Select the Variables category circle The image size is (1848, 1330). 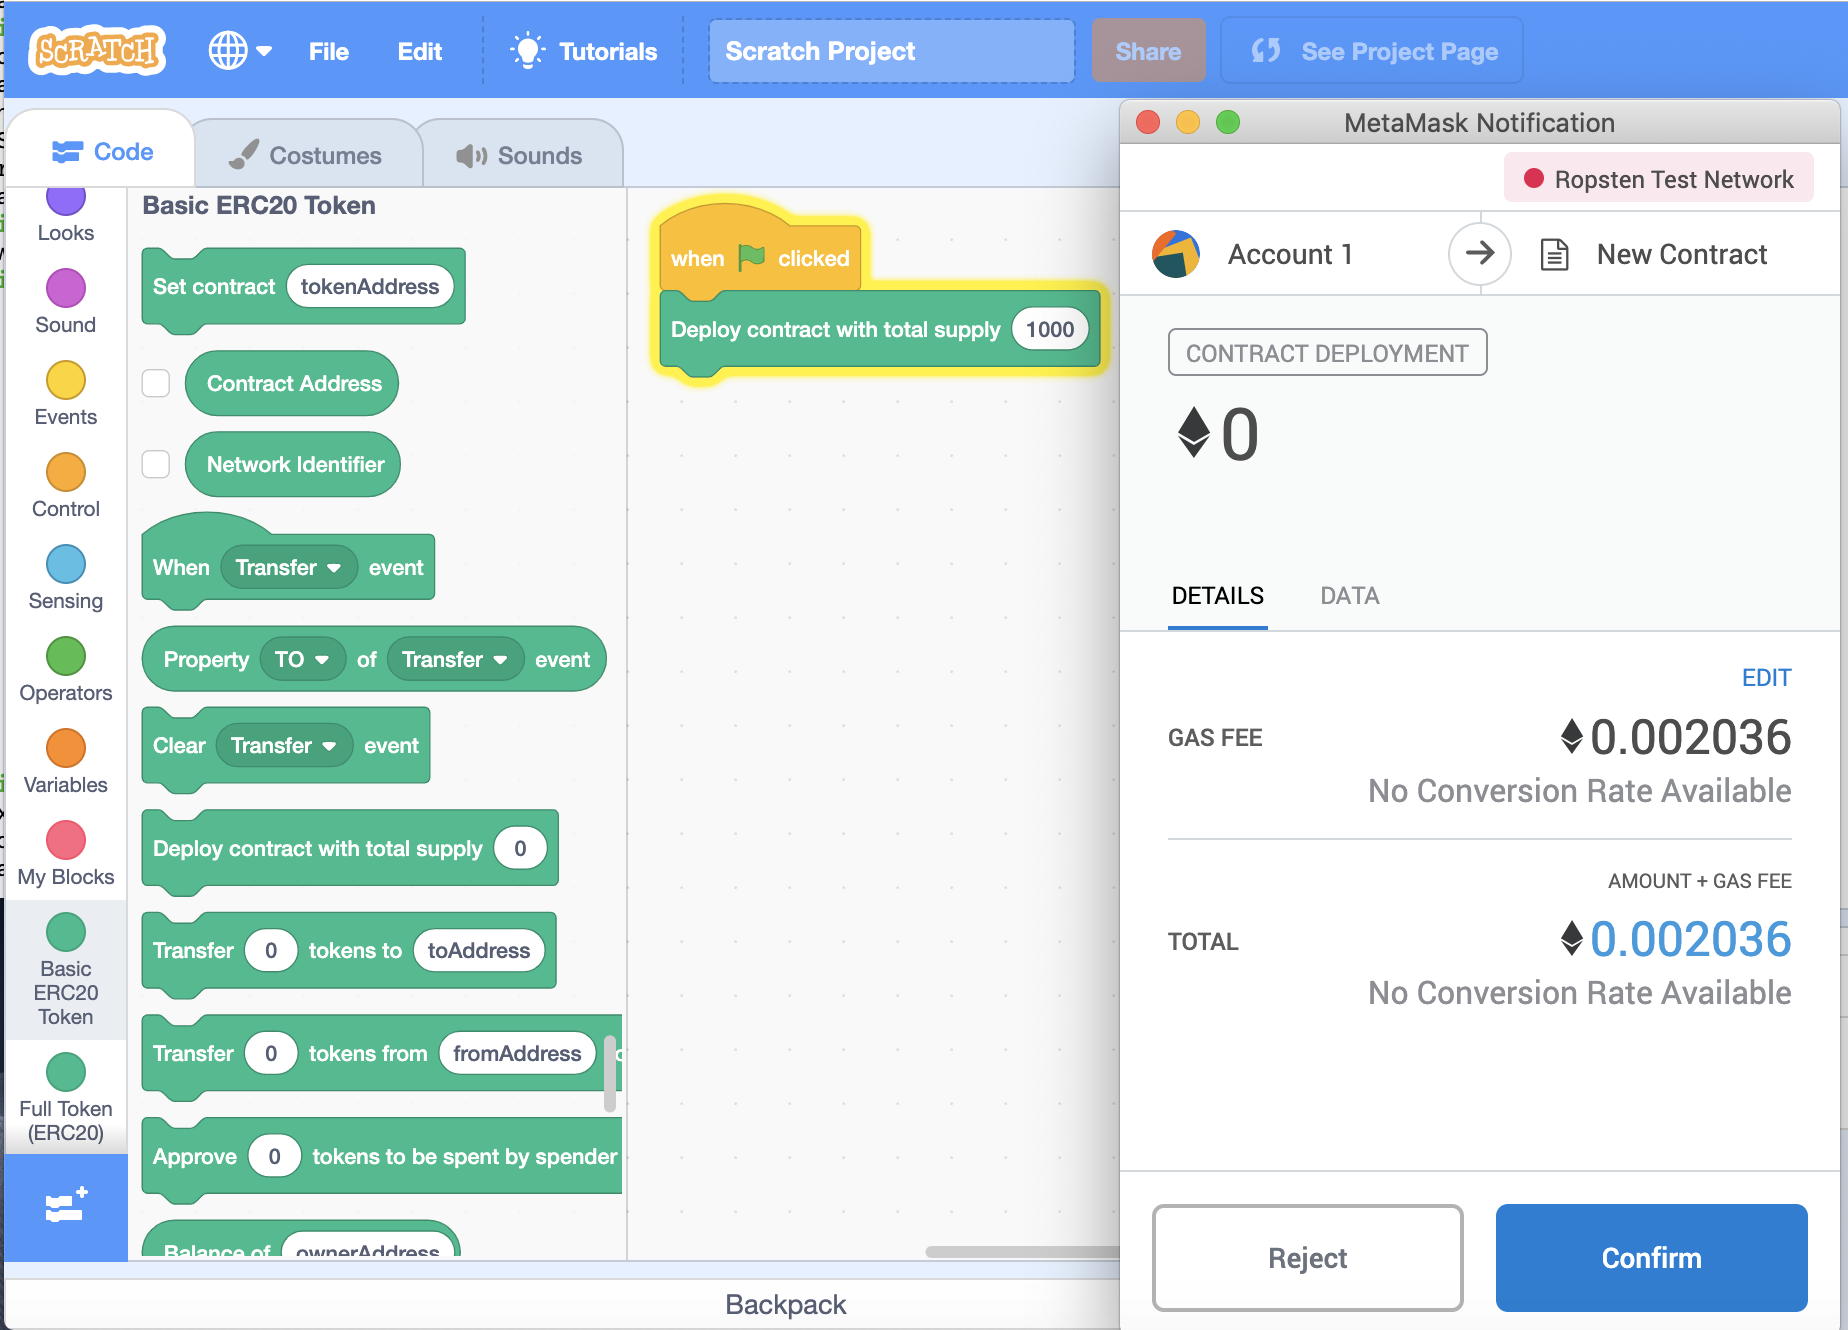66,748
